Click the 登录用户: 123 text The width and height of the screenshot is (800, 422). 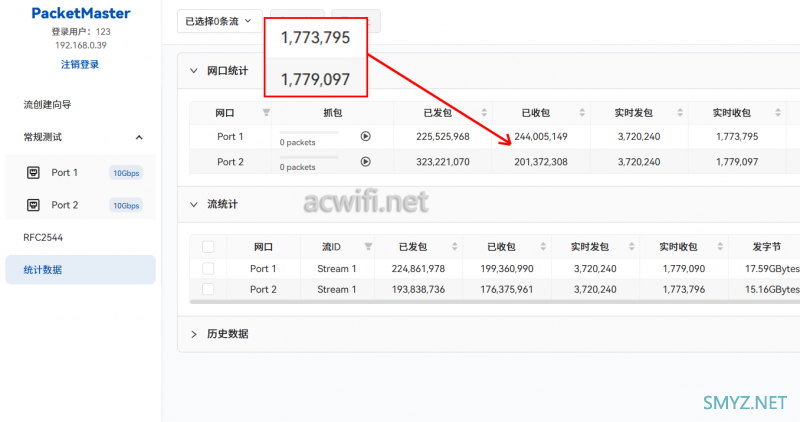pyautogui.click(x=81, y=32)
